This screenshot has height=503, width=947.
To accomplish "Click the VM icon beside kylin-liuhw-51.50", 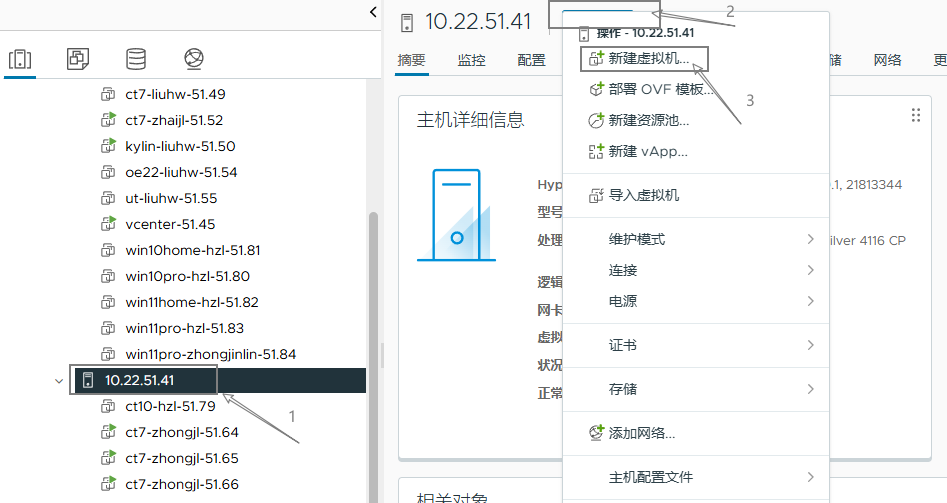I will (x=108, y=146).
